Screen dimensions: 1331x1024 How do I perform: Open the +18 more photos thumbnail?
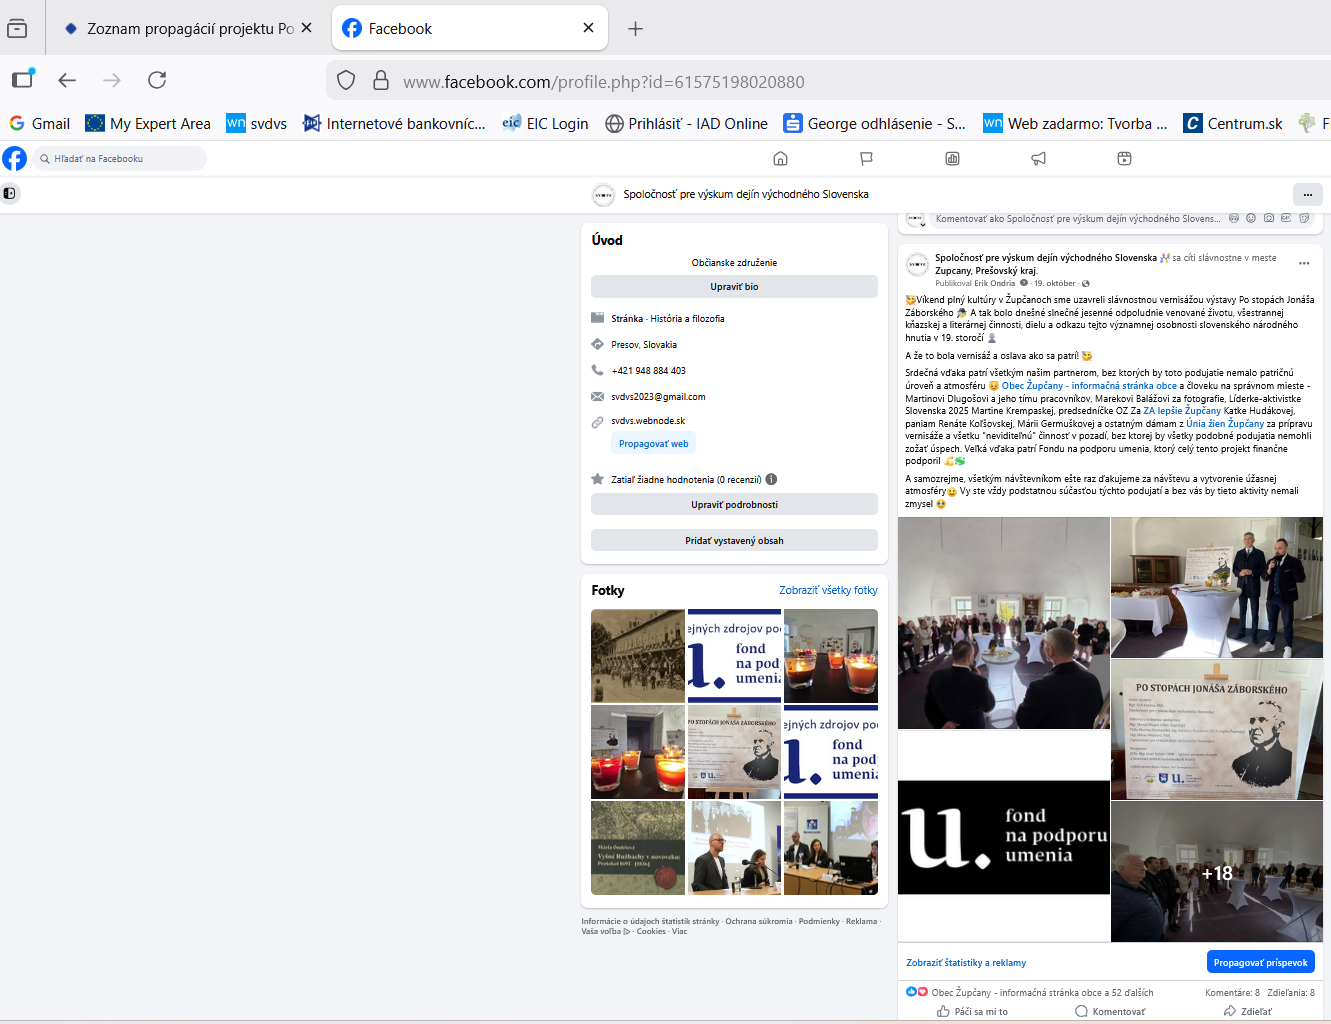1216,872
